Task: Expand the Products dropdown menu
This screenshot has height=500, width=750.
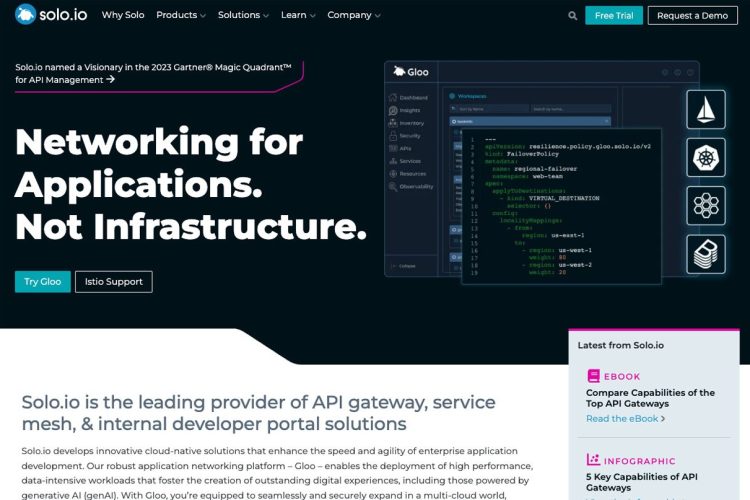Action: (181, 15)
